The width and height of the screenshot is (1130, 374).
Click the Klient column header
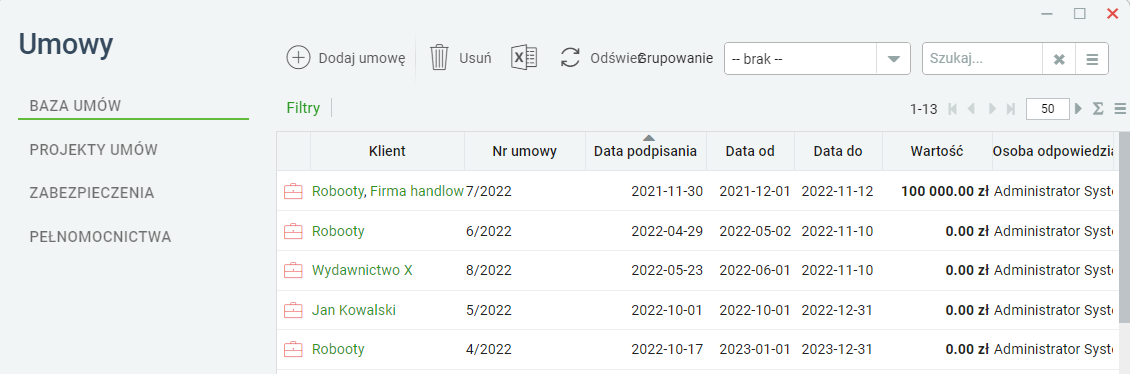387,151
